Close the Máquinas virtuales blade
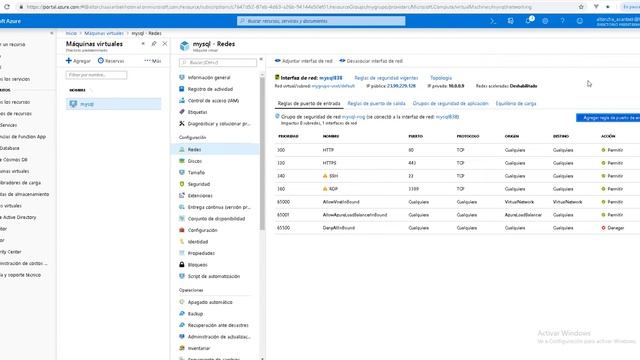640x360 pixels. pos(164,44)
